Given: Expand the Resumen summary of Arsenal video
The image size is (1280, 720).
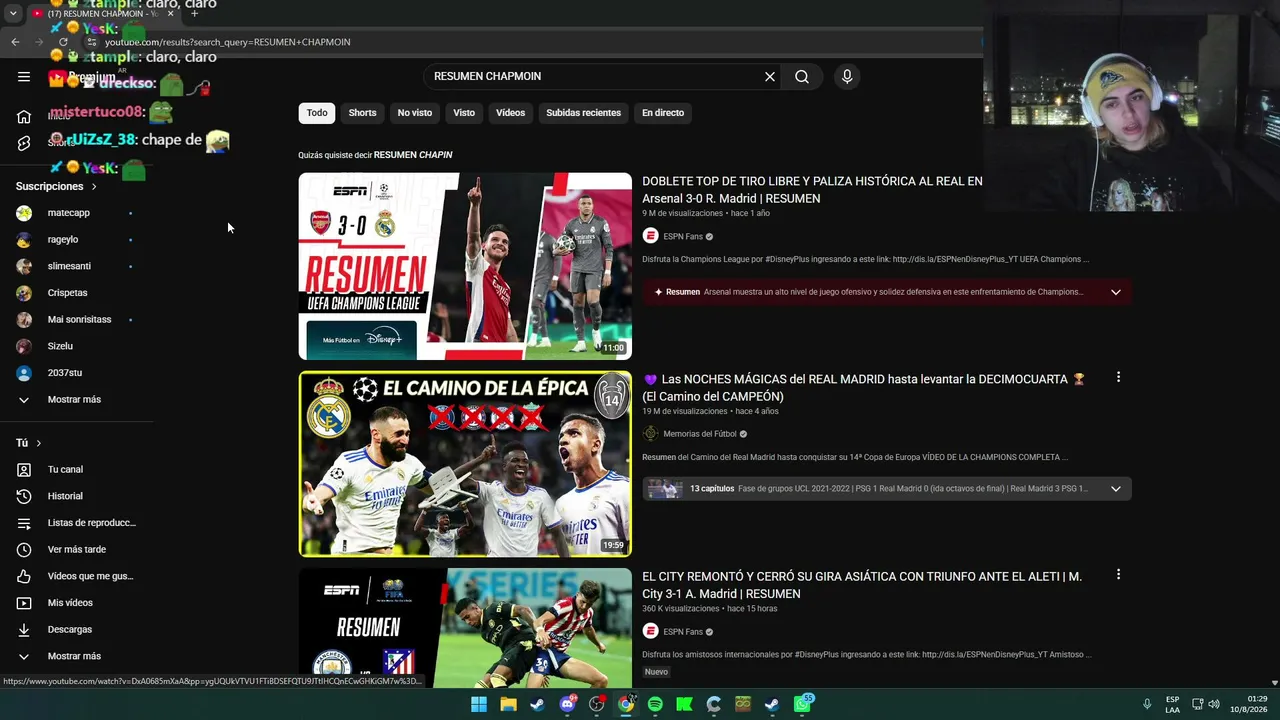Looking at the screenshot, I should [x=1116, y=292].
